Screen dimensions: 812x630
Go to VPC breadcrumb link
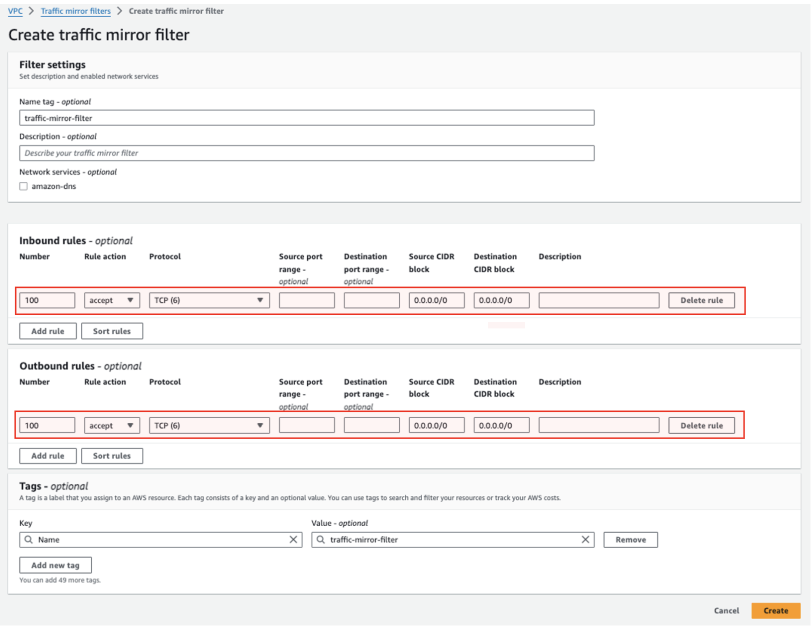[14, 10]
